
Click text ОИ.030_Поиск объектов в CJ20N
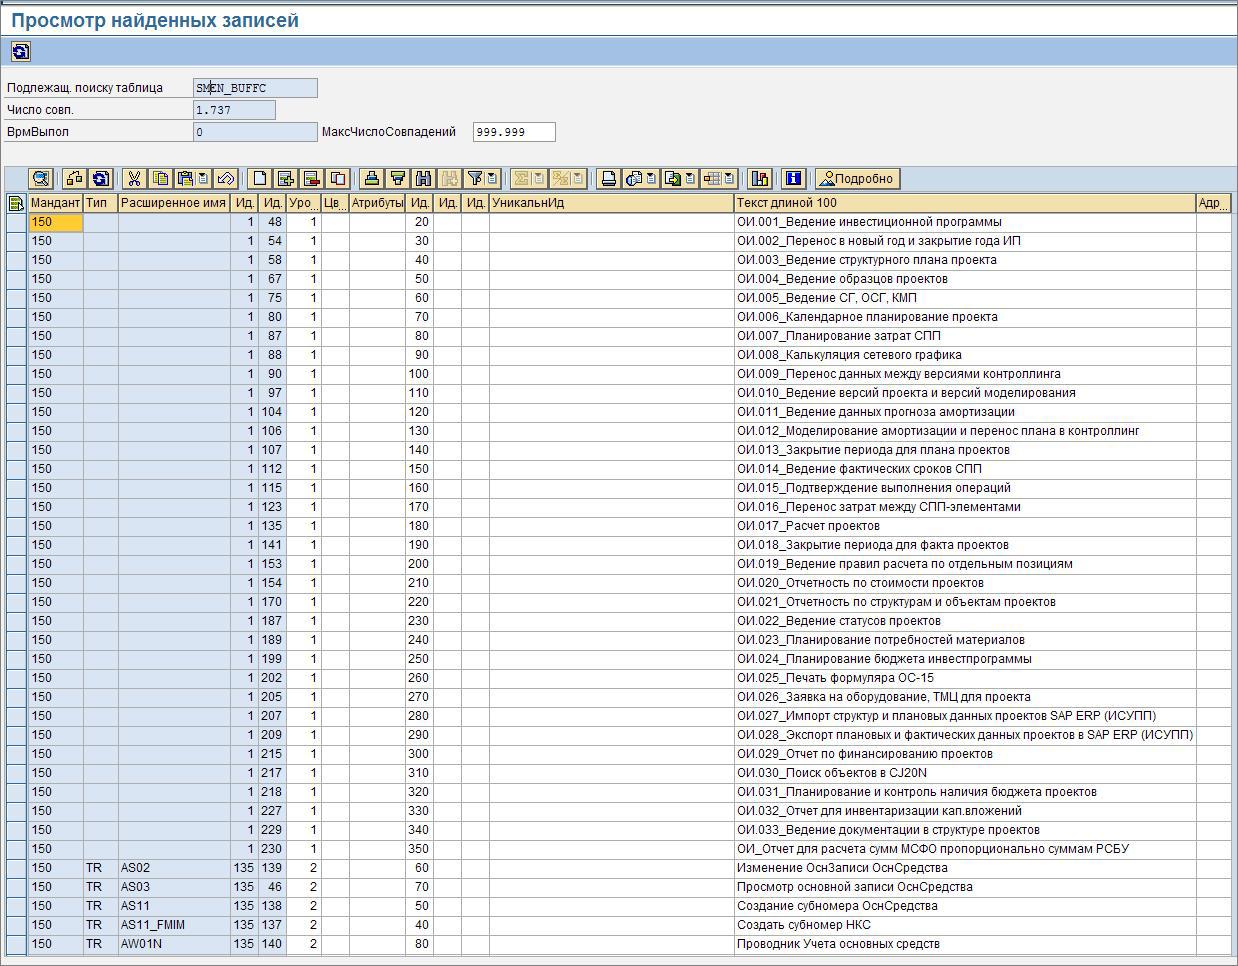(x=831, y=773)
